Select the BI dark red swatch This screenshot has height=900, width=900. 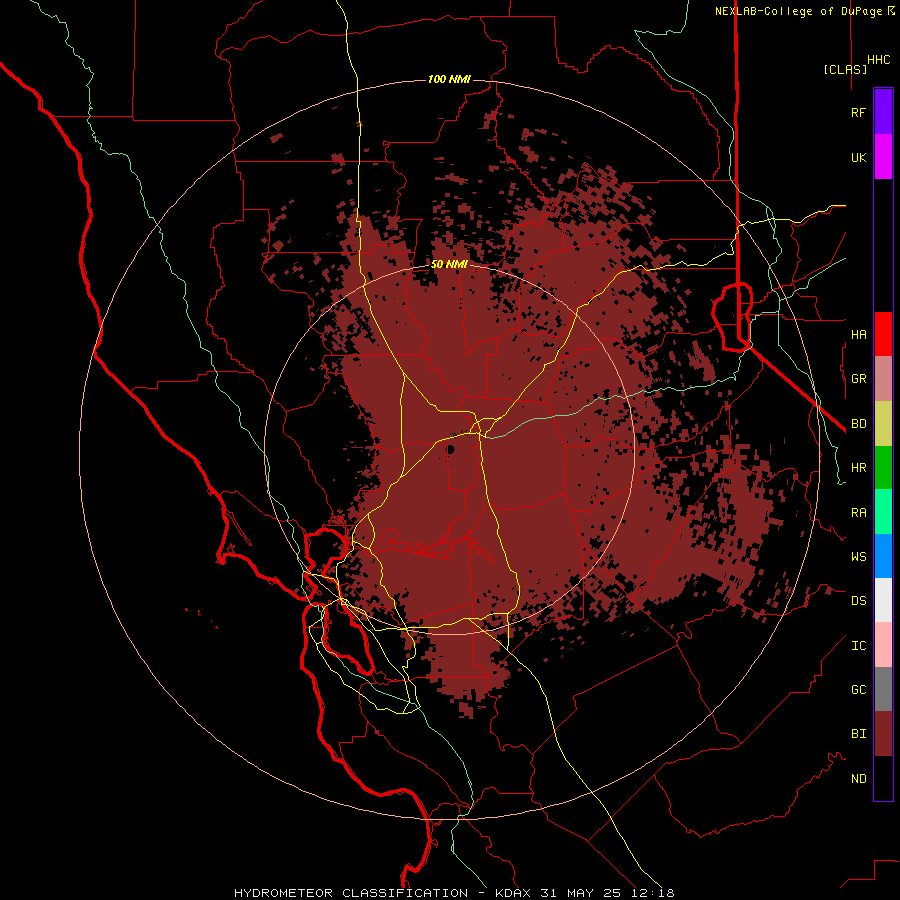coord(883,734)
